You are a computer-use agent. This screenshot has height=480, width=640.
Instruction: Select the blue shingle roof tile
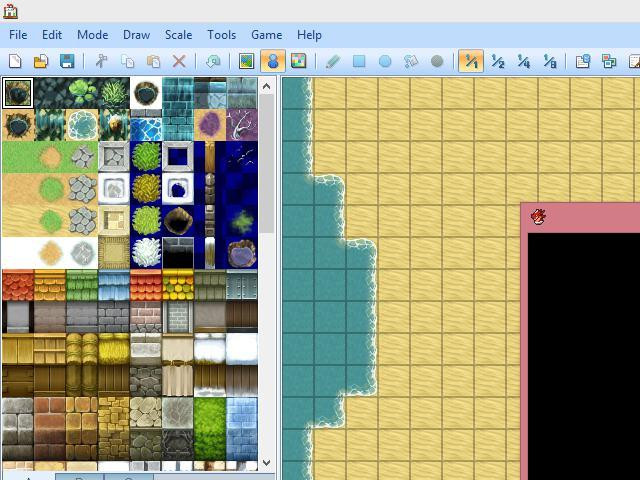(x=114, y=285)
